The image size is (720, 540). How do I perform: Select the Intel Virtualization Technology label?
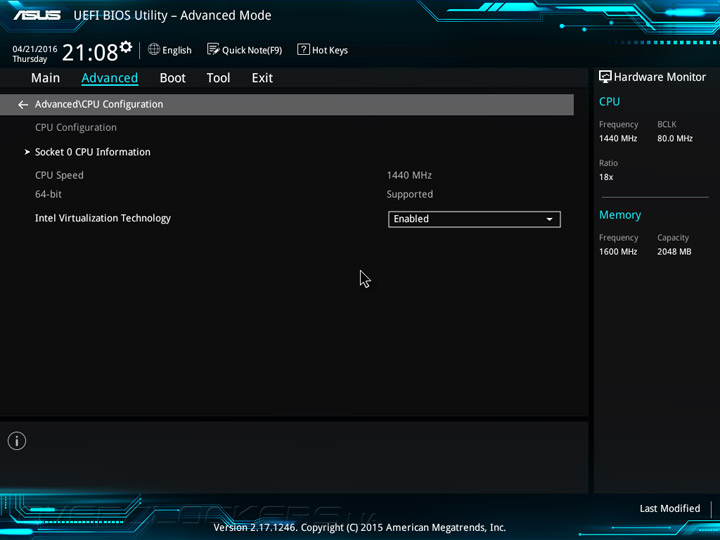pos(103,218)
